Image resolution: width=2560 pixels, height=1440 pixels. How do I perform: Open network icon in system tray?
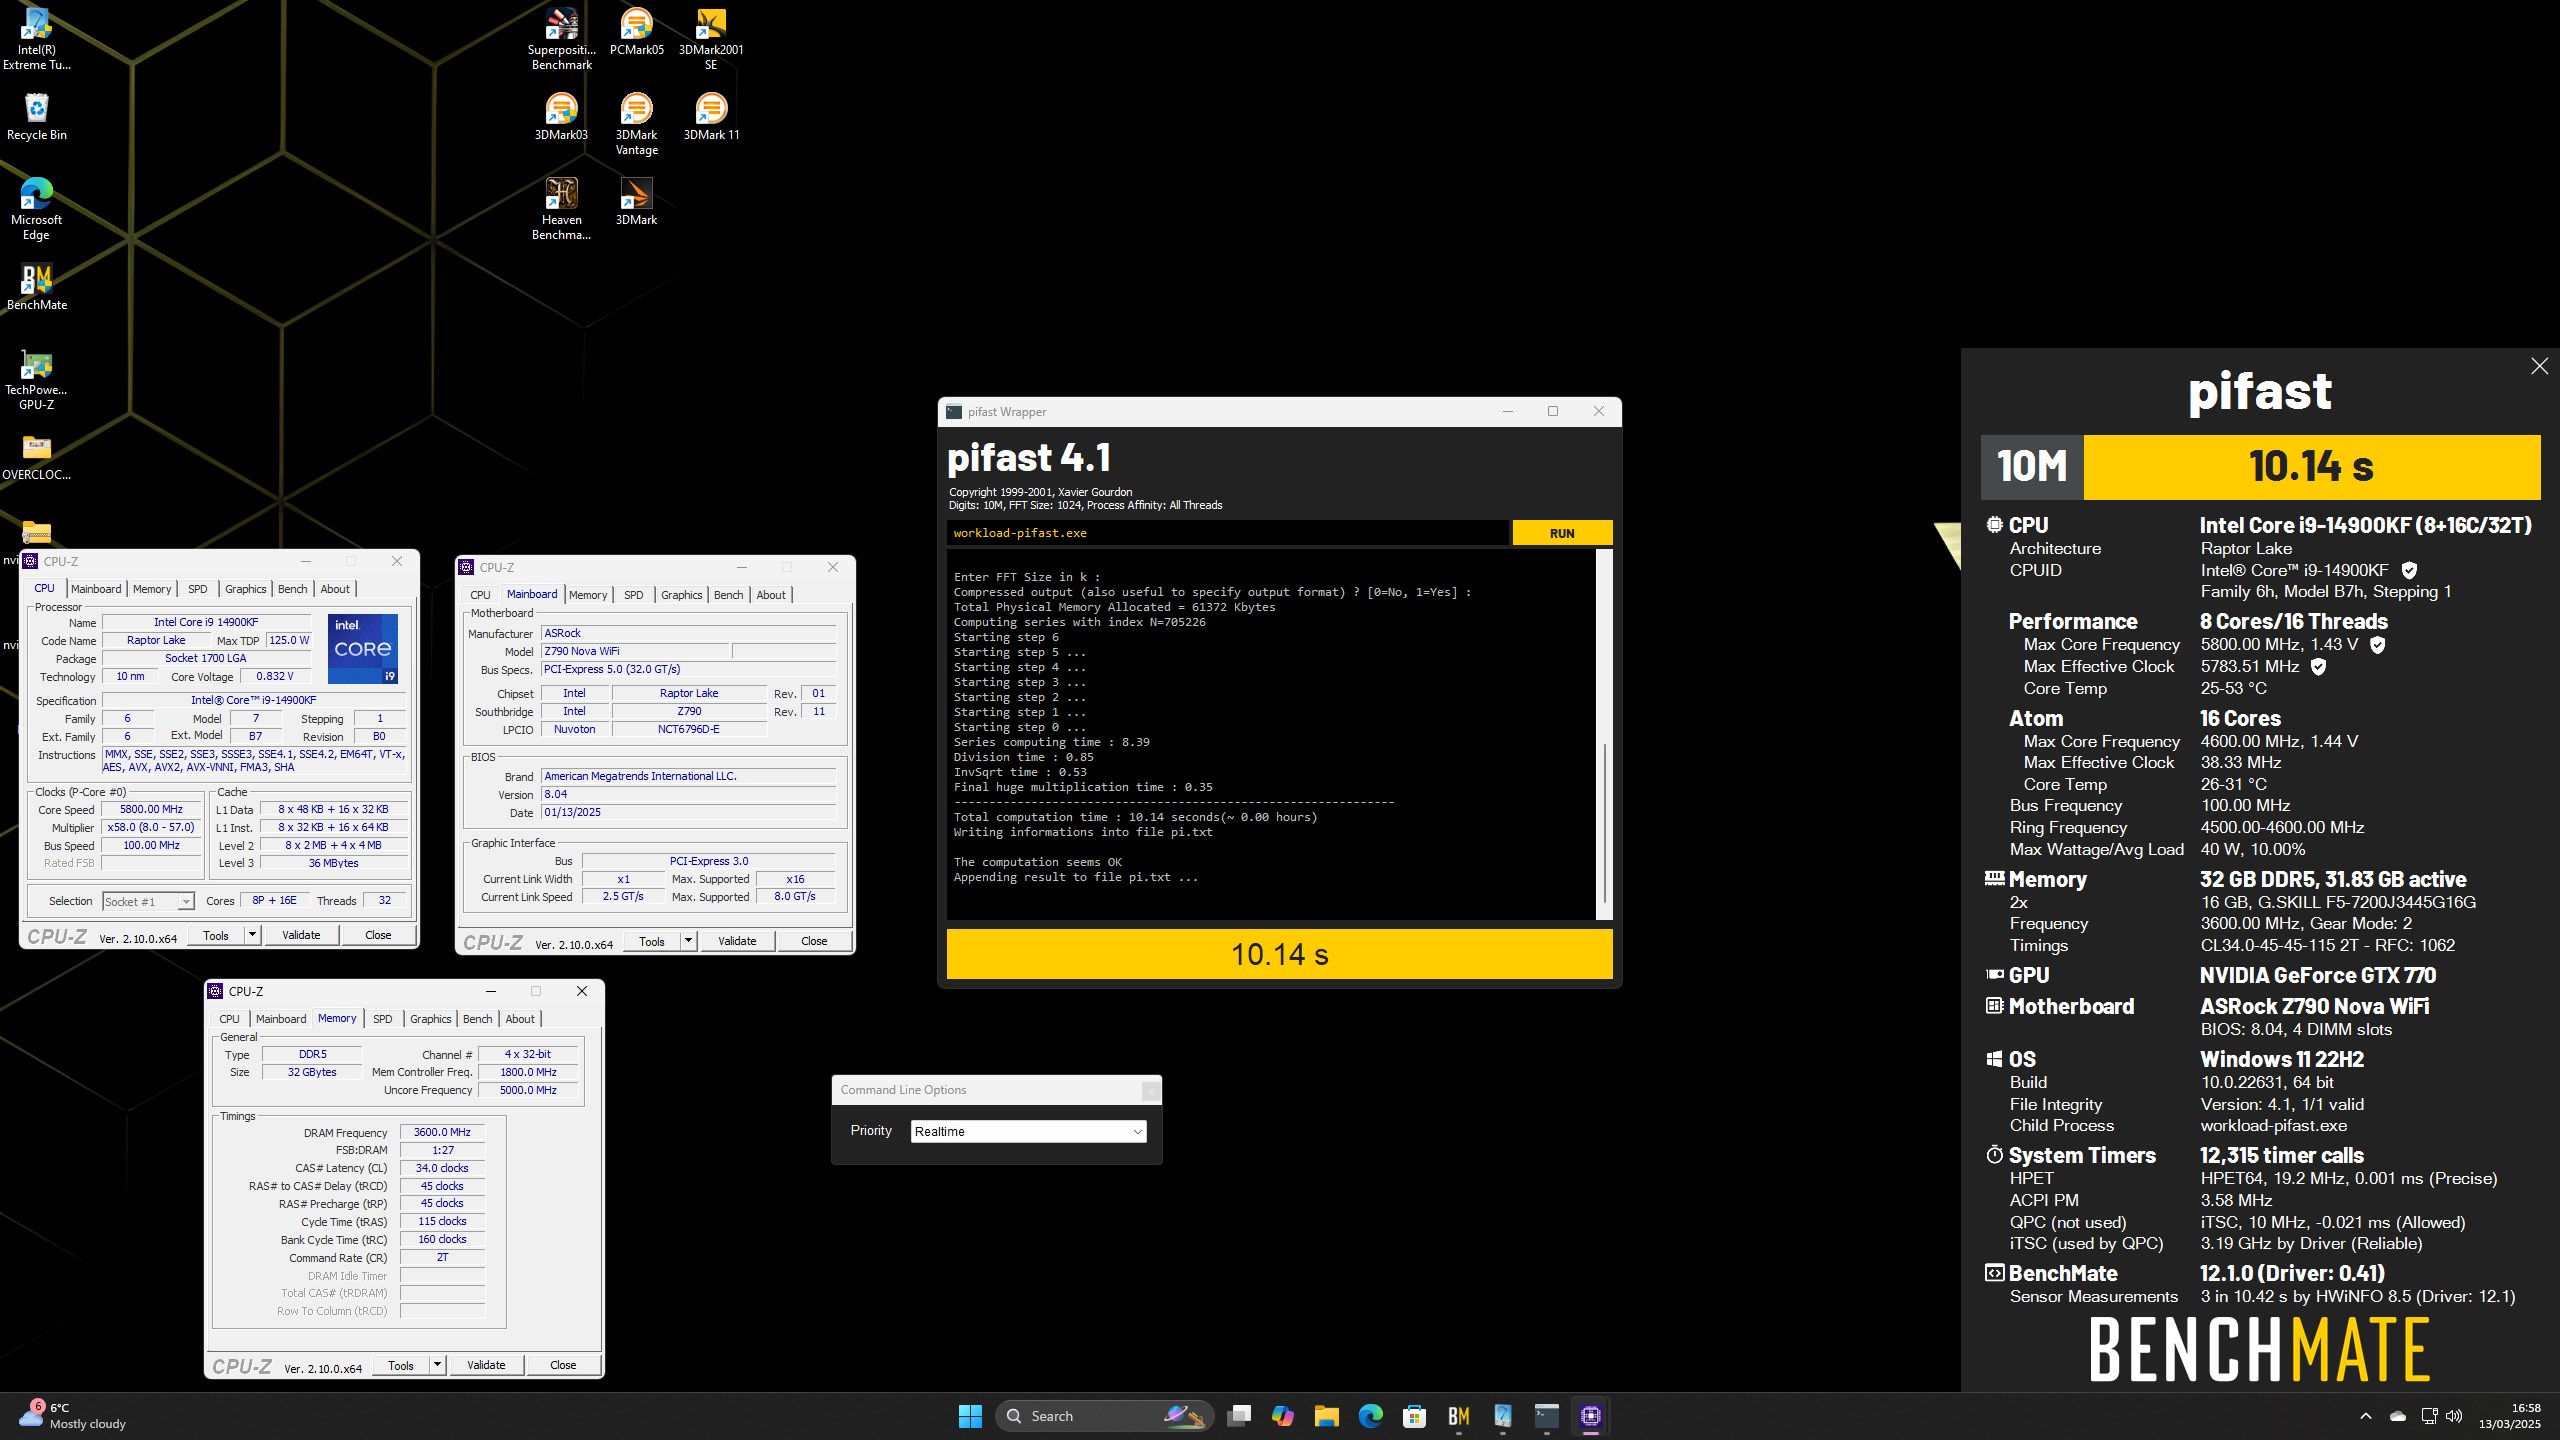(2429, 1415)
